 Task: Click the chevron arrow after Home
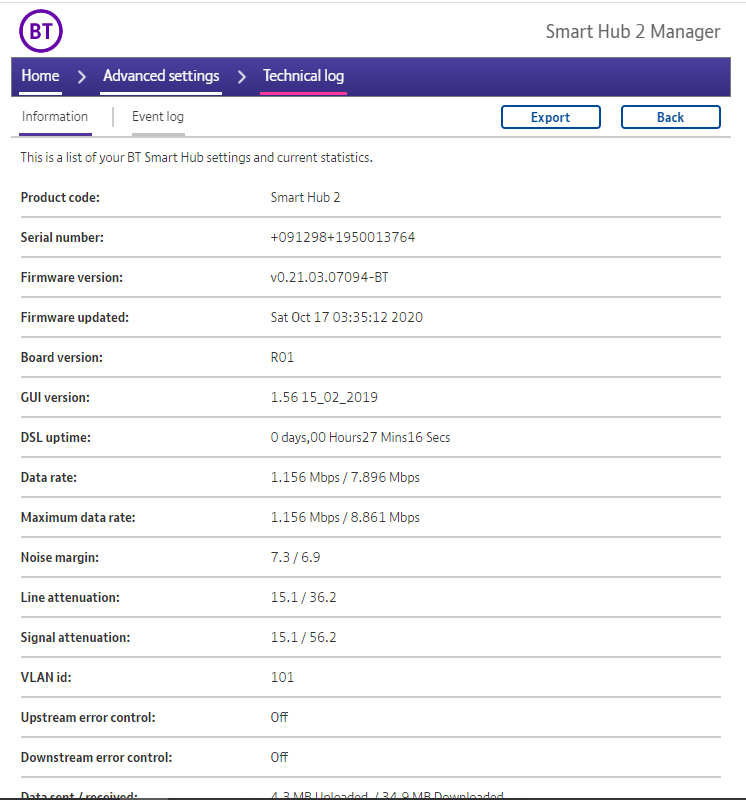tap(82, 77)
